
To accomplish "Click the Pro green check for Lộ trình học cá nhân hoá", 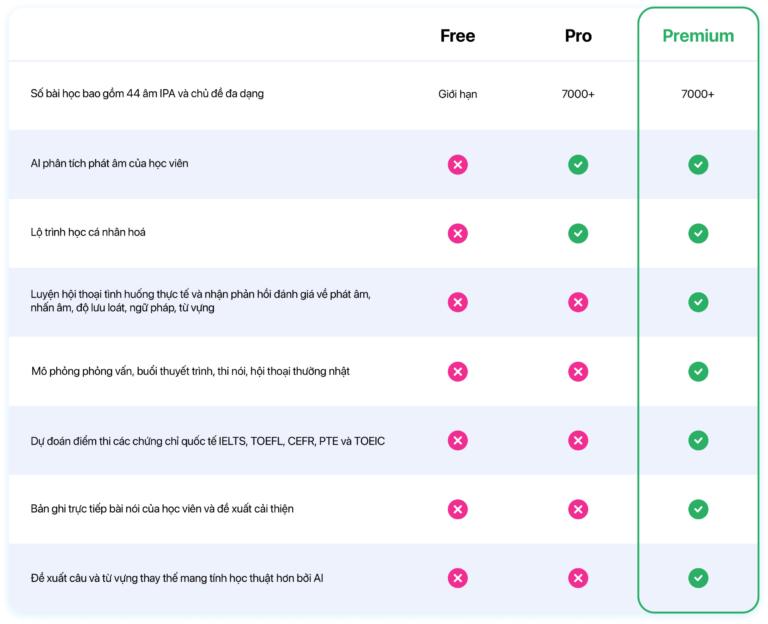I will coord(578,233).
